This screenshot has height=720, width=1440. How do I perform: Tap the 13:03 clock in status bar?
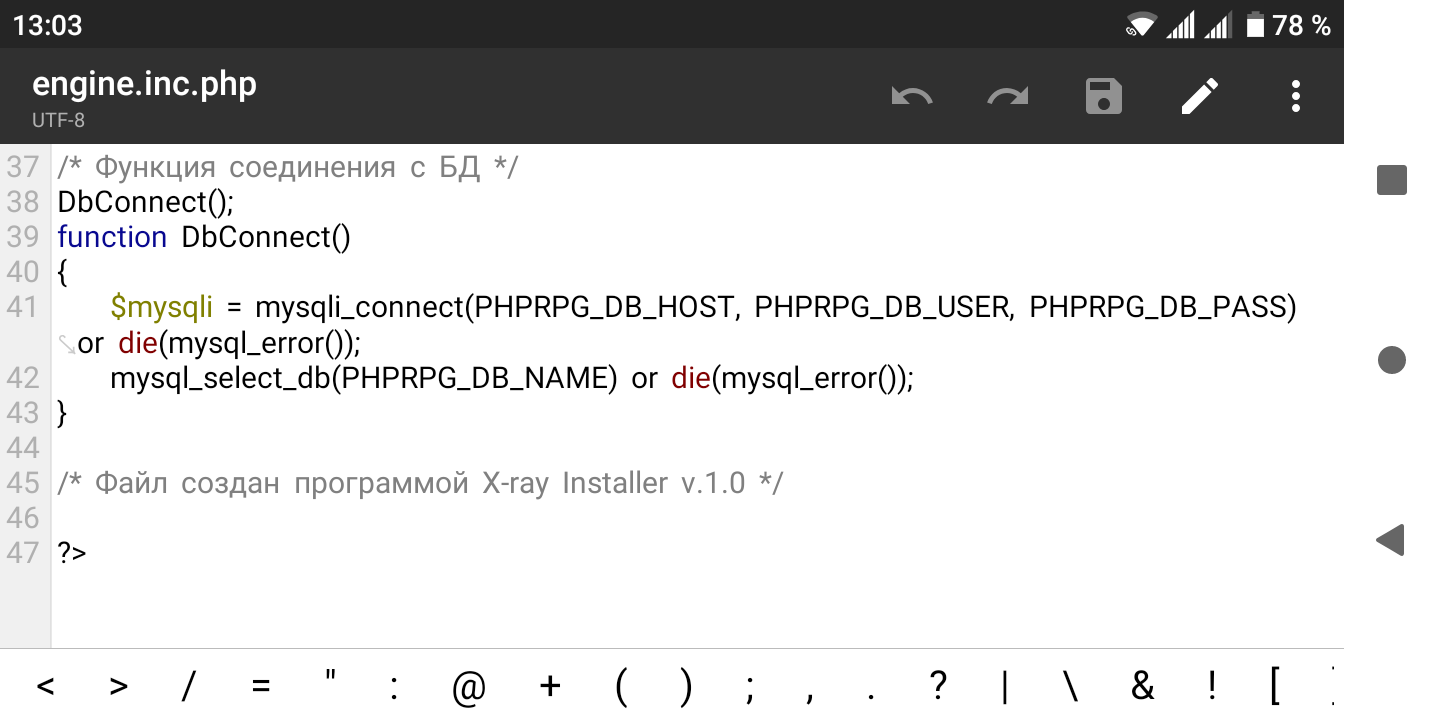[47, 25]
